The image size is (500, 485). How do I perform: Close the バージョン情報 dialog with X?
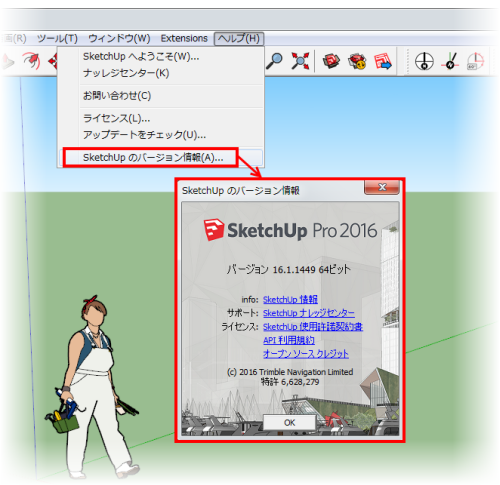[x=382, y=187]
